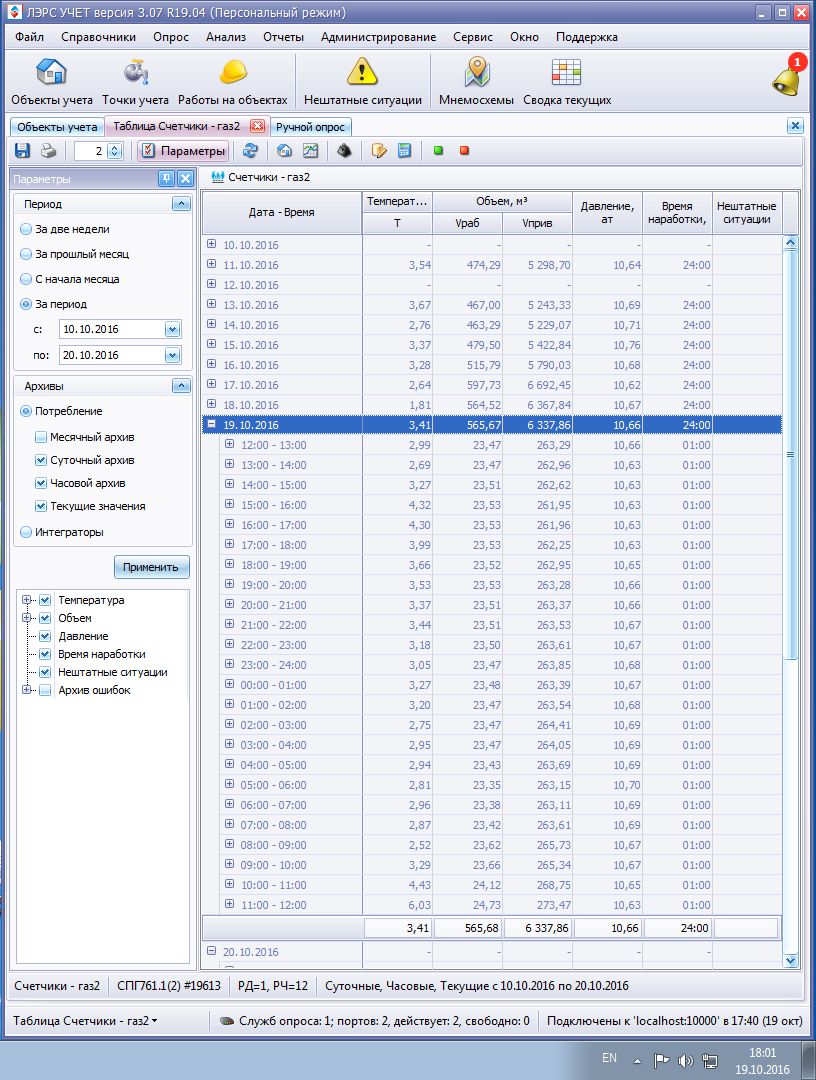Click the black weight icon in toolbar
The height and width of the screenshot is (1080, 816).
point(344,151)
